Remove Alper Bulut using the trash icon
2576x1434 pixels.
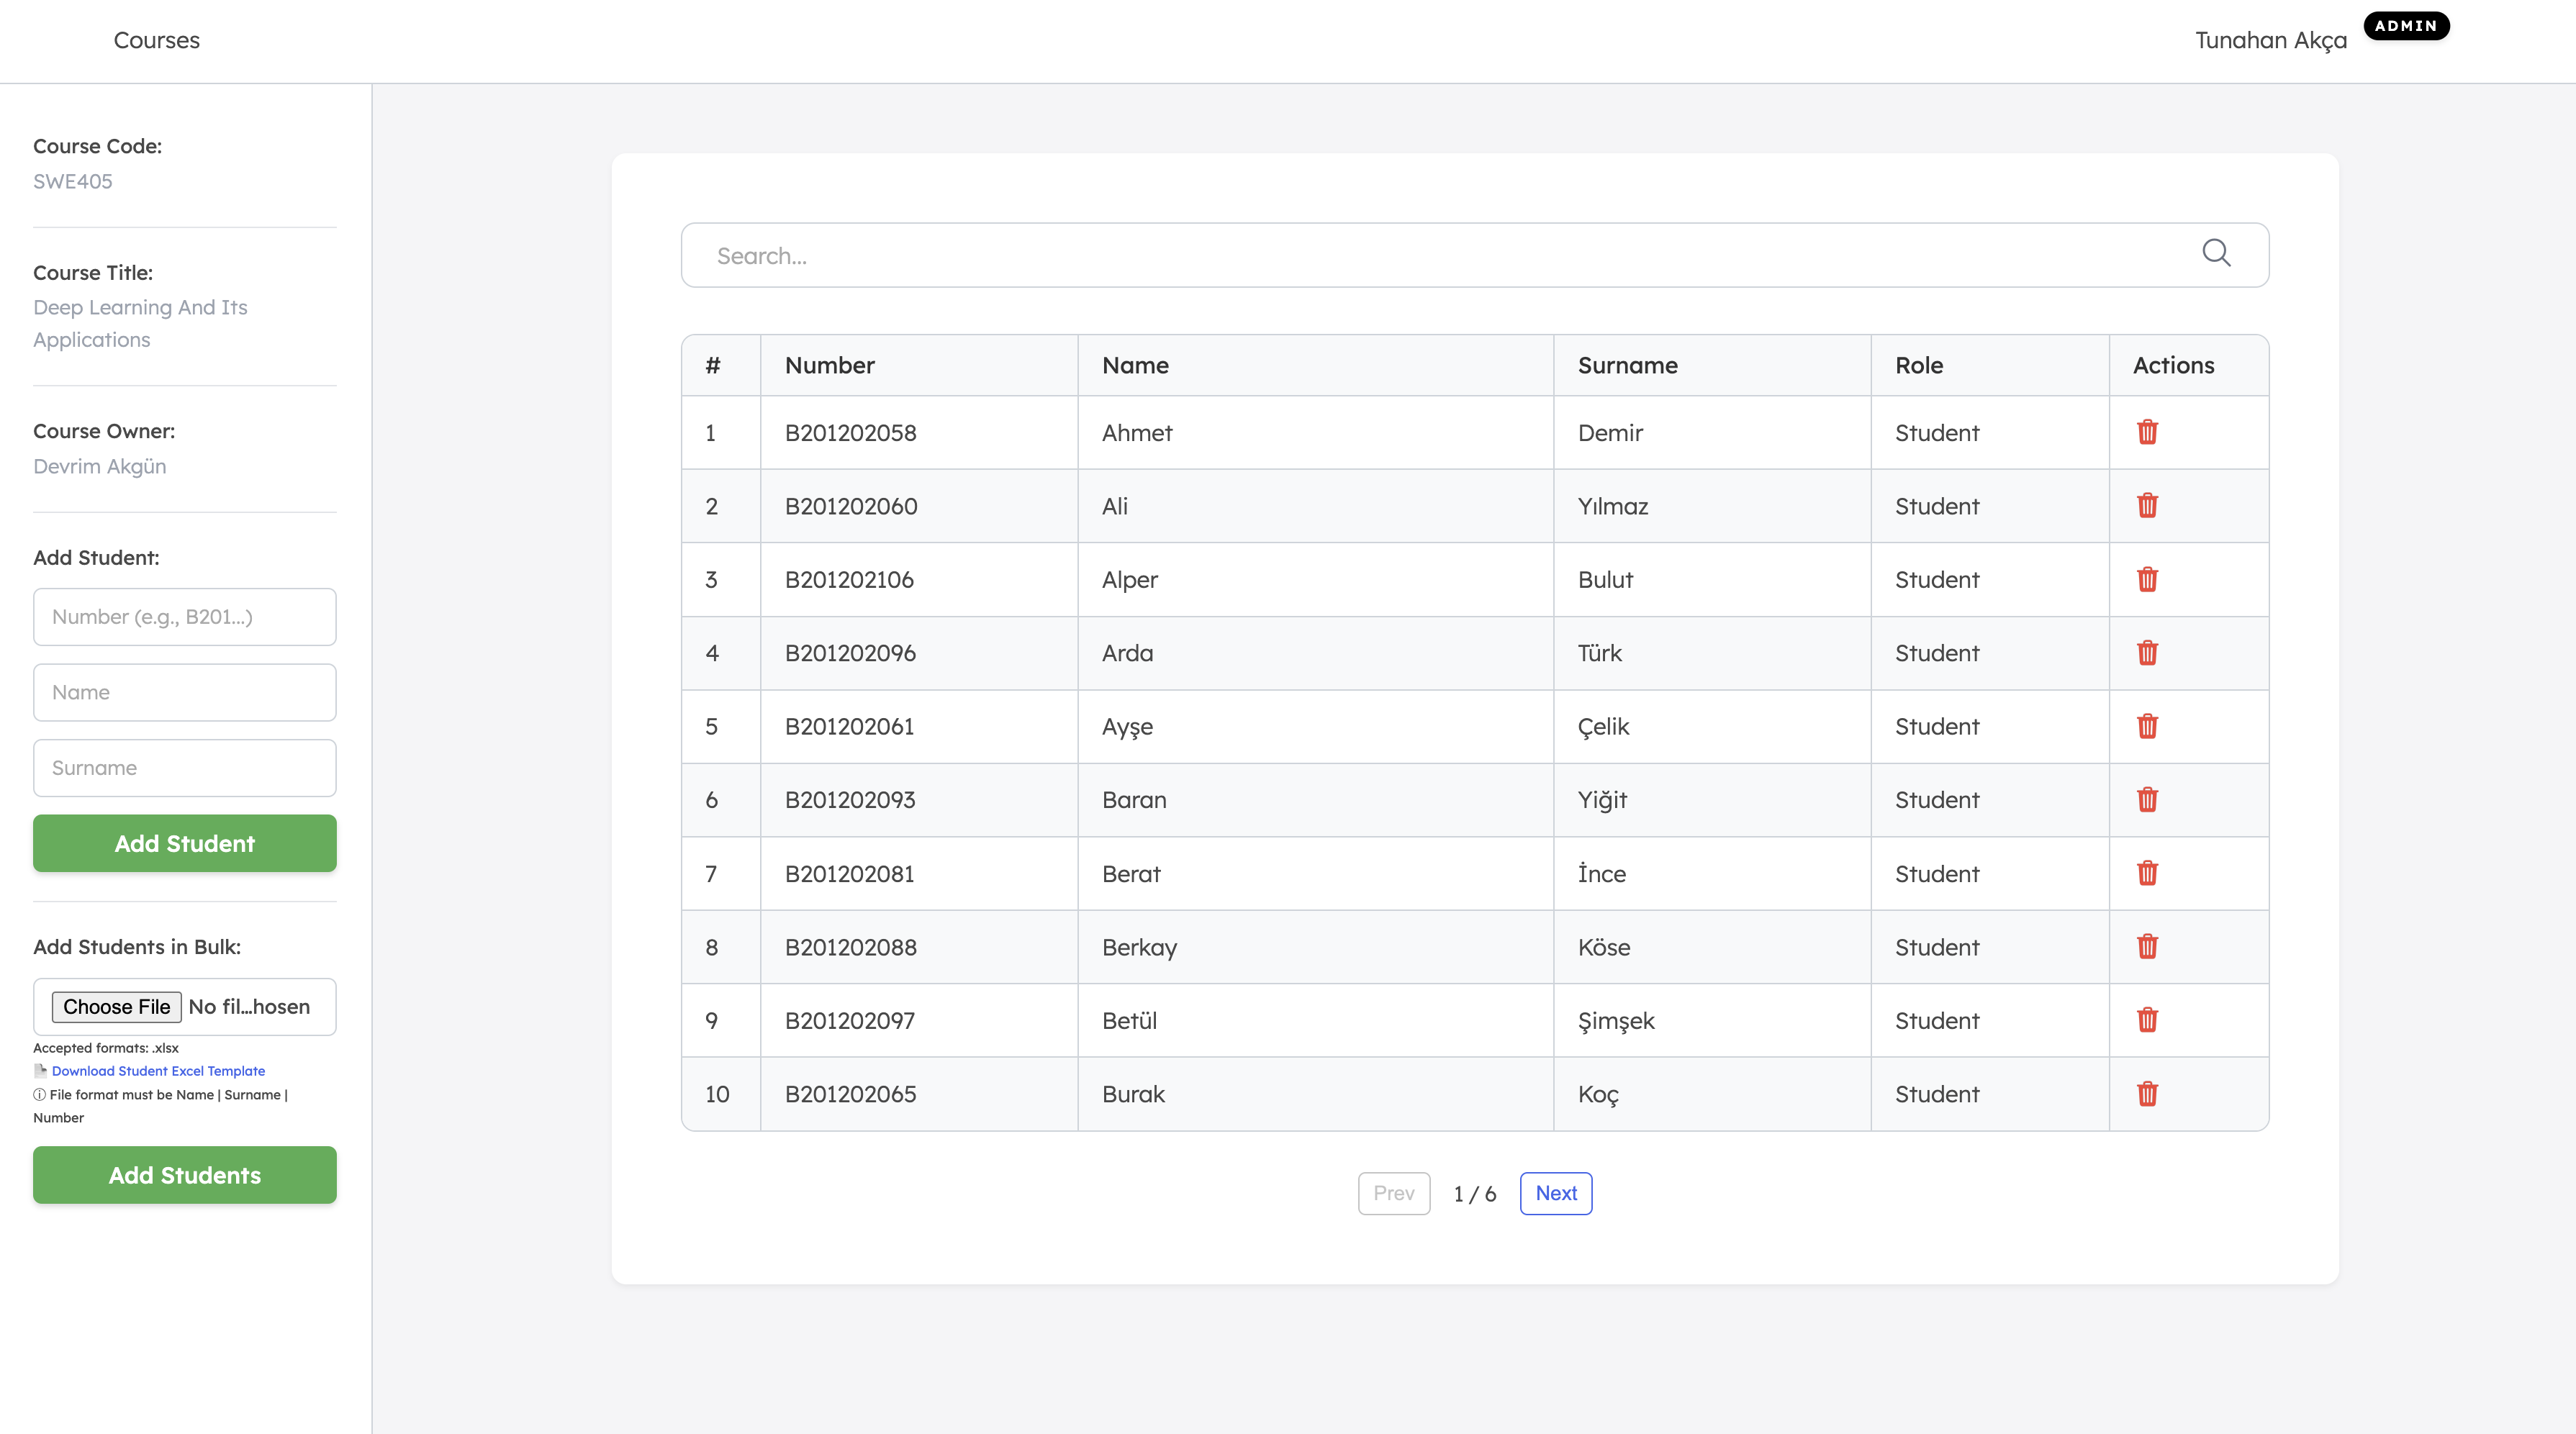coord(2147,579)
